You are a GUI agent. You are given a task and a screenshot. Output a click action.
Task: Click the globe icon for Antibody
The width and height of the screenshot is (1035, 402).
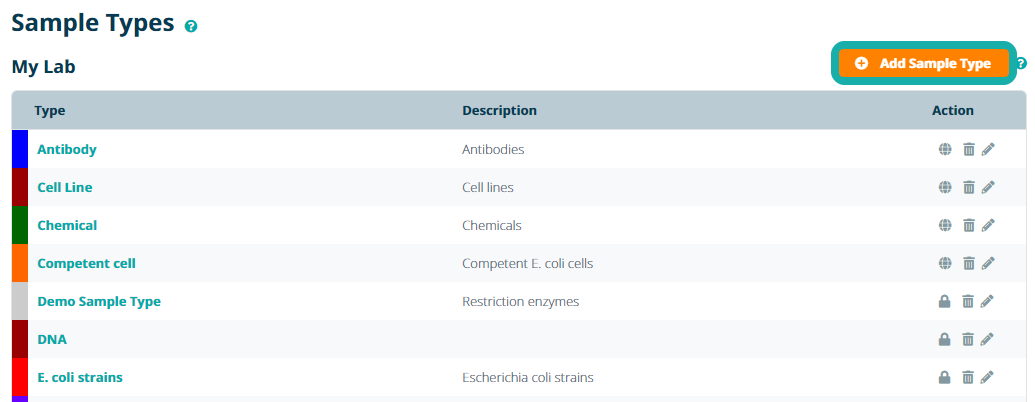point(945,150)
